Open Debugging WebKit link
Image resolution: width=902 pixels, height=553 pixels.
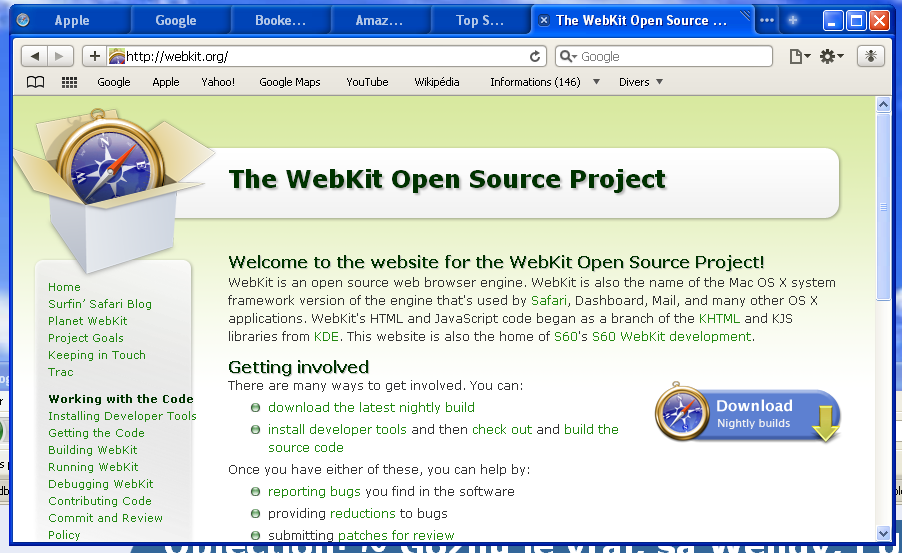[x=101, y=484]
